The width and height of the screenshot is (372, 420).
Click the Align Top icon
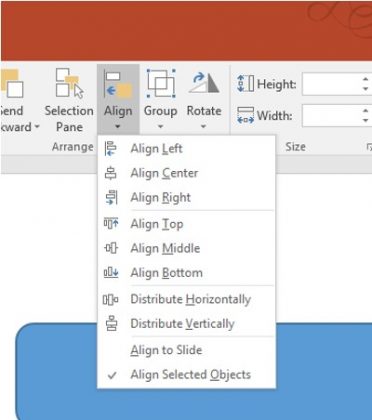111,223
